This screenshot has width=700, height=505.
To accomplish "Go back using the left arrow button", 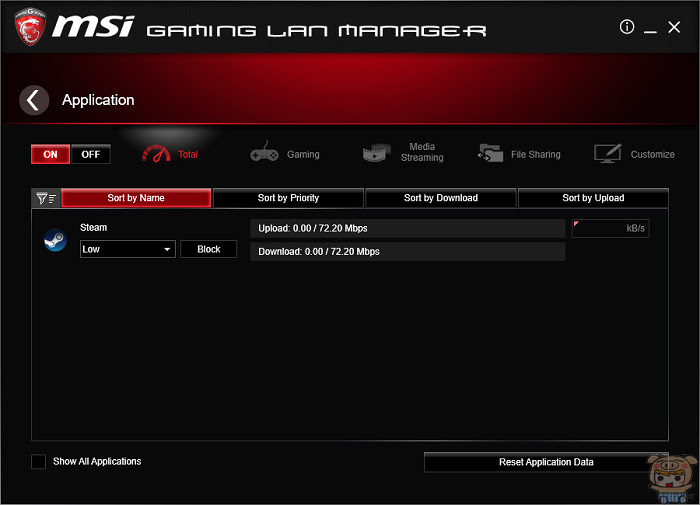I will pyautogui.click(x=34, y=100).
